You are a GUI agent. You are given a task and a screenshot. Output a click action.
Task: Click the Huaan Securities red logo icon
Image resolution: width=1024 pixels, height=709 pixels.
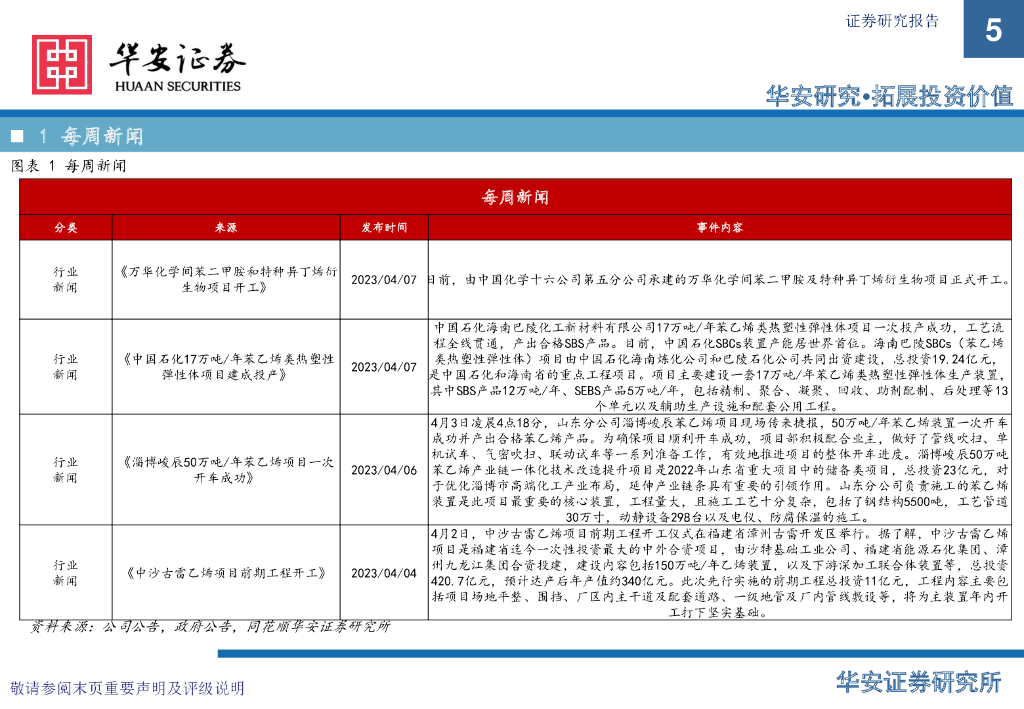(62, 65)
